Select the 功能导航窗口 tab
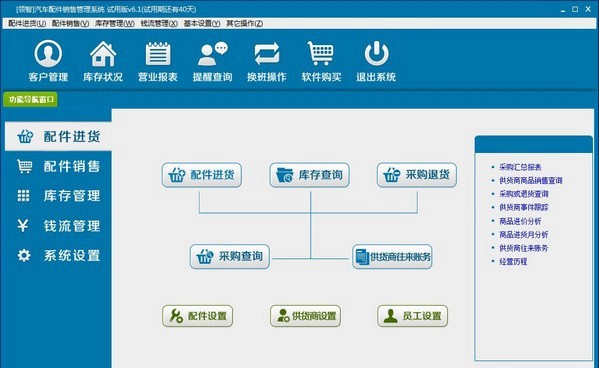 click(31, 99)
